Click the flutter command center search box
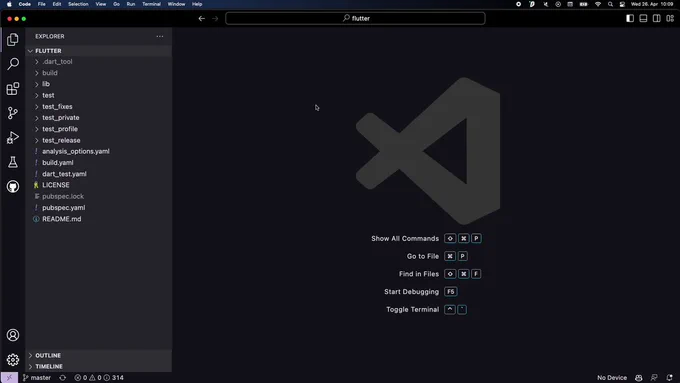The image size is (680, 383). tap(355, 19)
